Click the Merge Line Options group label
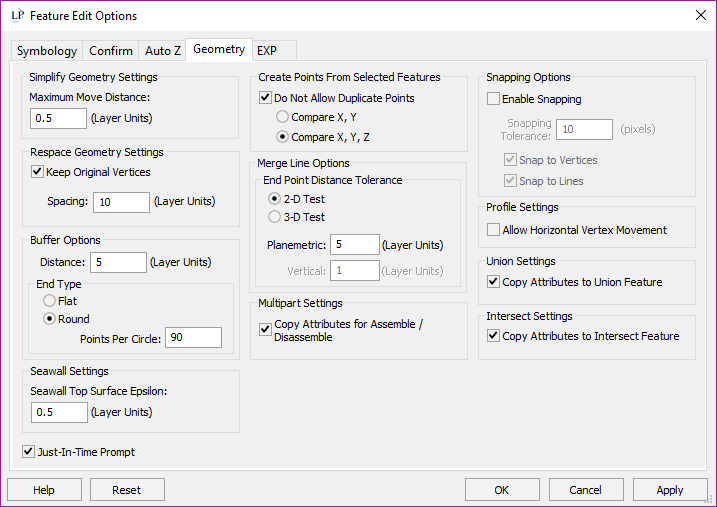The image size is (717, 507). point(303,163)
